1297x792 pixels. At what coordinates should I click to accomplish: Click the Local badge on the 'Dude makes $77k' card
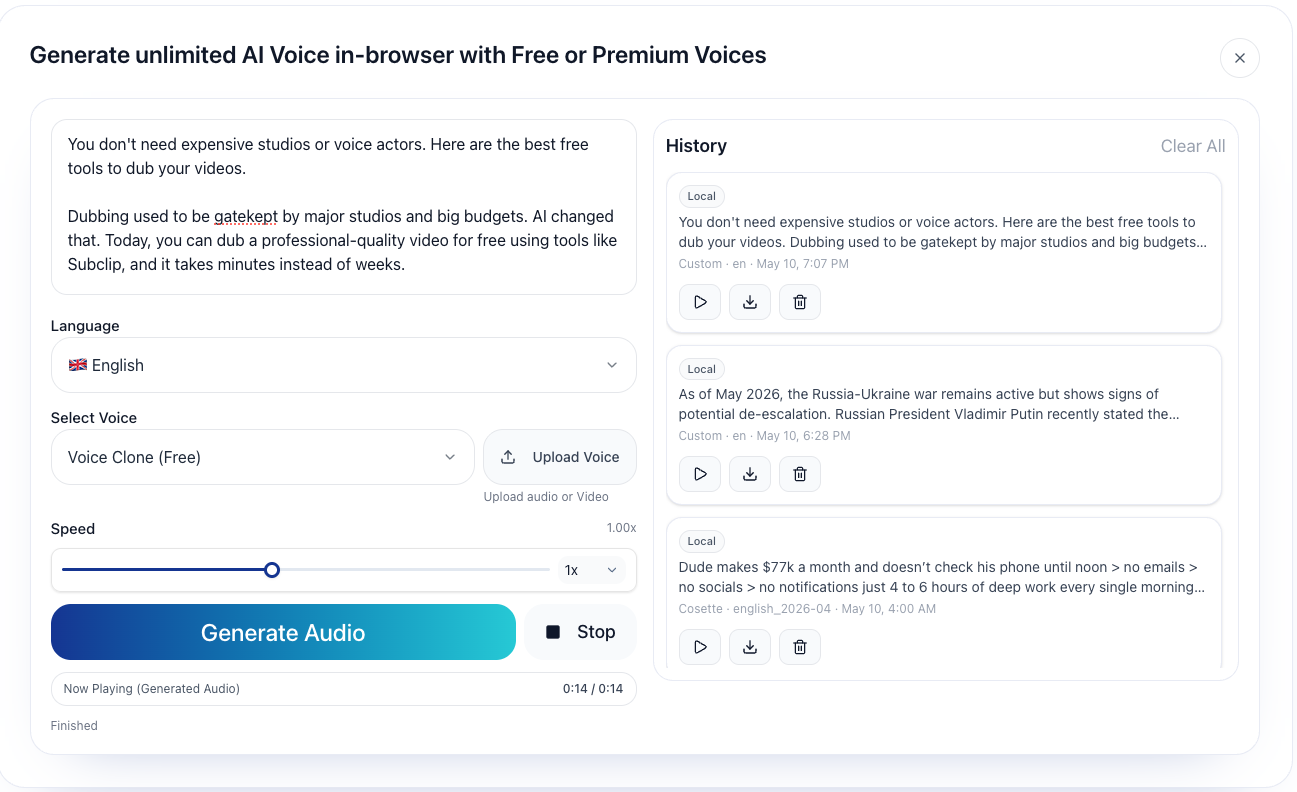[x=702, y=541]
